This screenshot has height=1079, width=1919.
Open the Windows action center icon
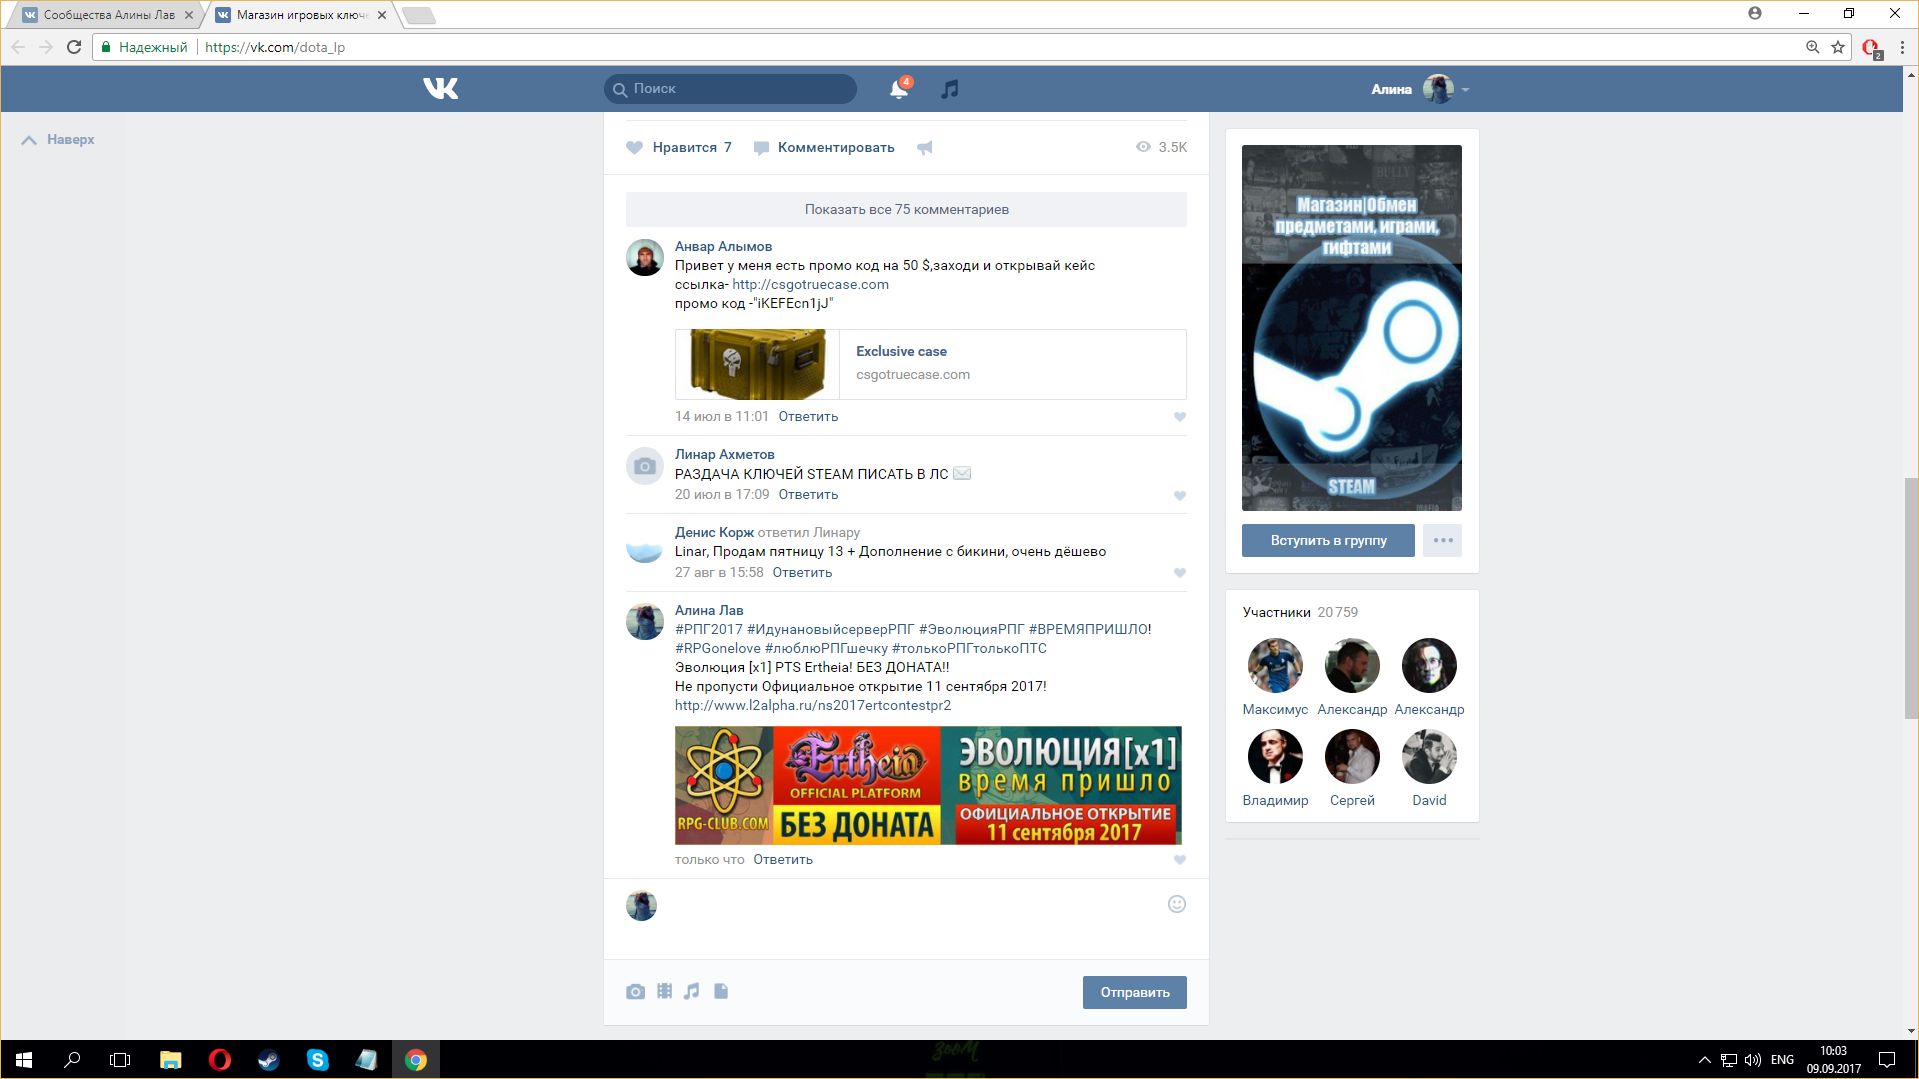(x=1887, y=1060)
